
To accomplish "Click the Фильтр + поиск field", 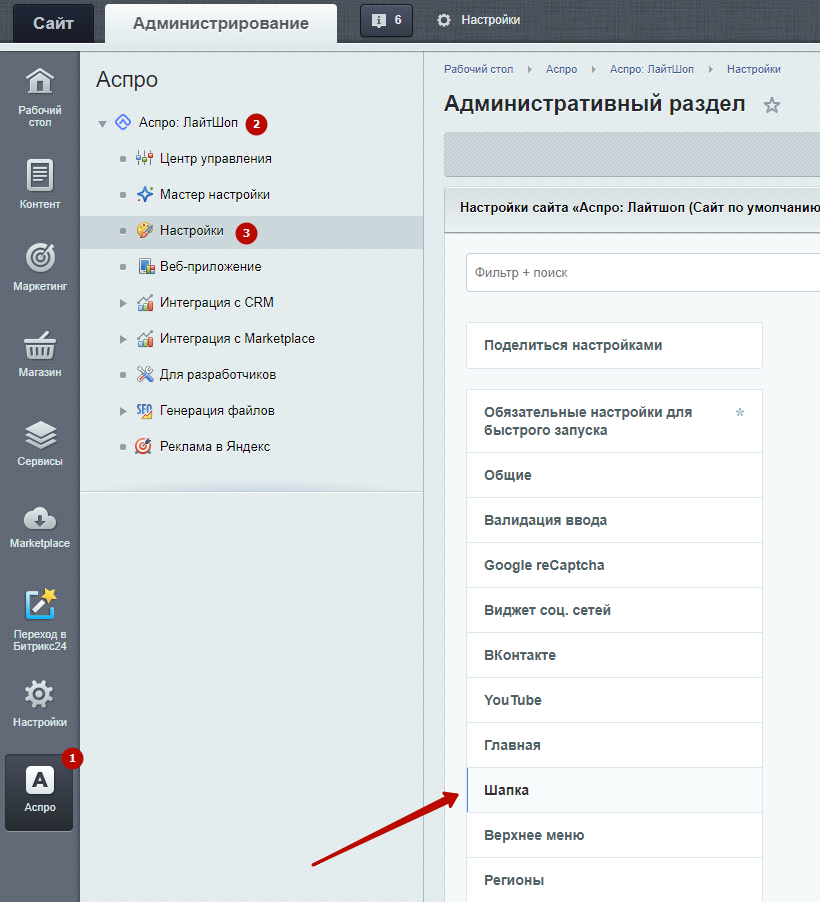I will tap(643, 273).
